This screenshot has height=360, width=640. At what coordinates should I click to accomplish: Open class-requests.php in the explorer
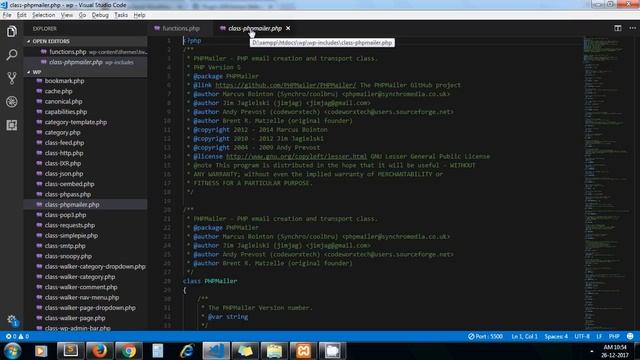coord(86,225)
